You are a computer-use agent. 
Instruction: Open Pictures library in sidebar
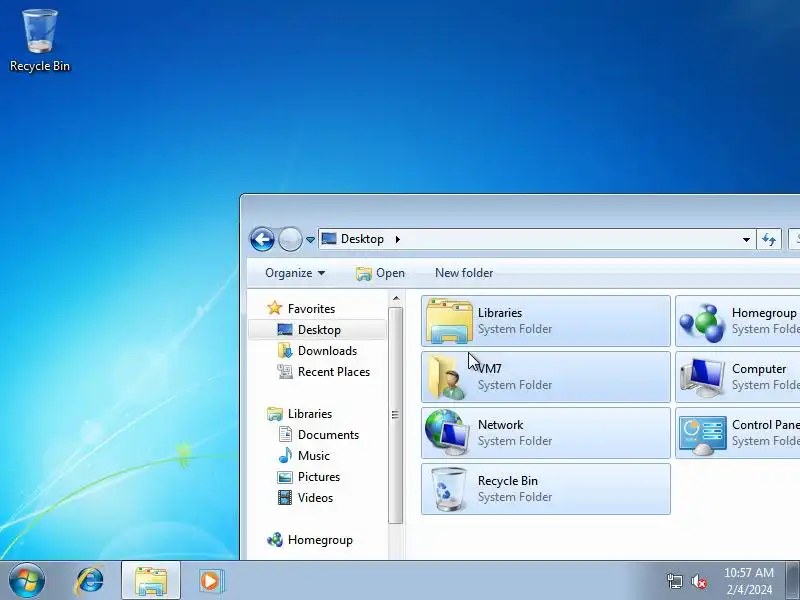pos(317,477)
